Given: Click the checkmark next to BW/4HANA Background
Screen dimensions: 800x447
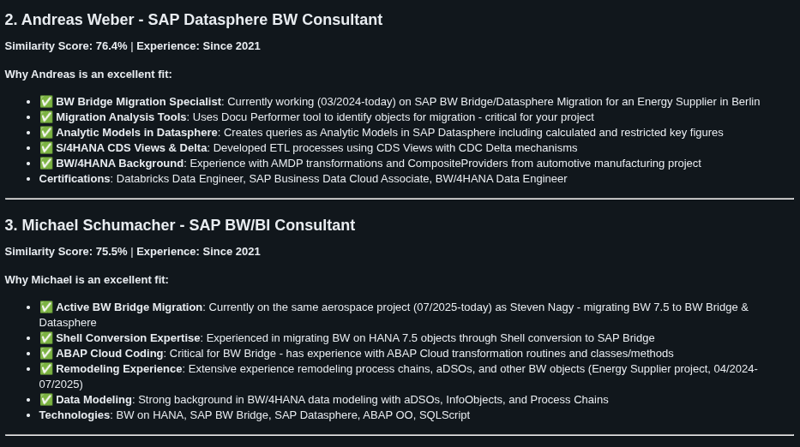Looking at the screenshot, I should tap(46, 163).
